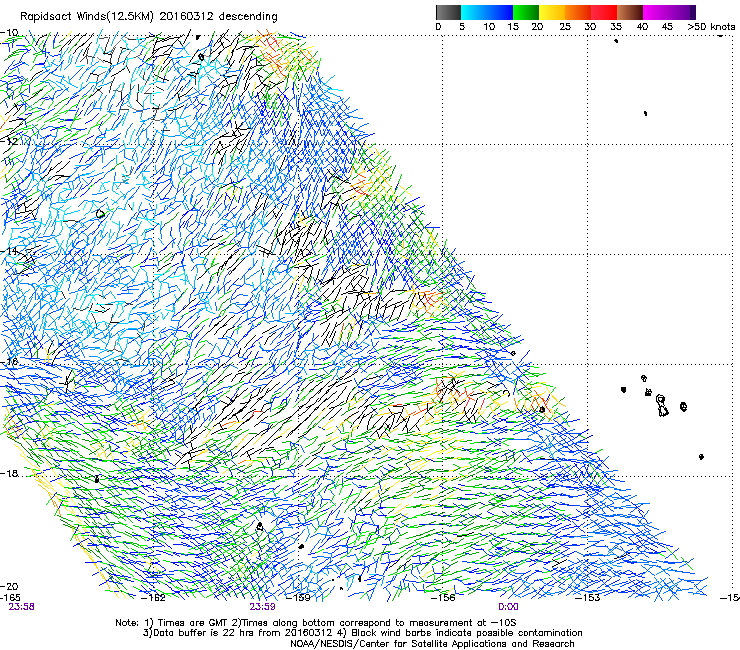
Task: Click the cyan 5-10 knots legend color
Action: 474,12
